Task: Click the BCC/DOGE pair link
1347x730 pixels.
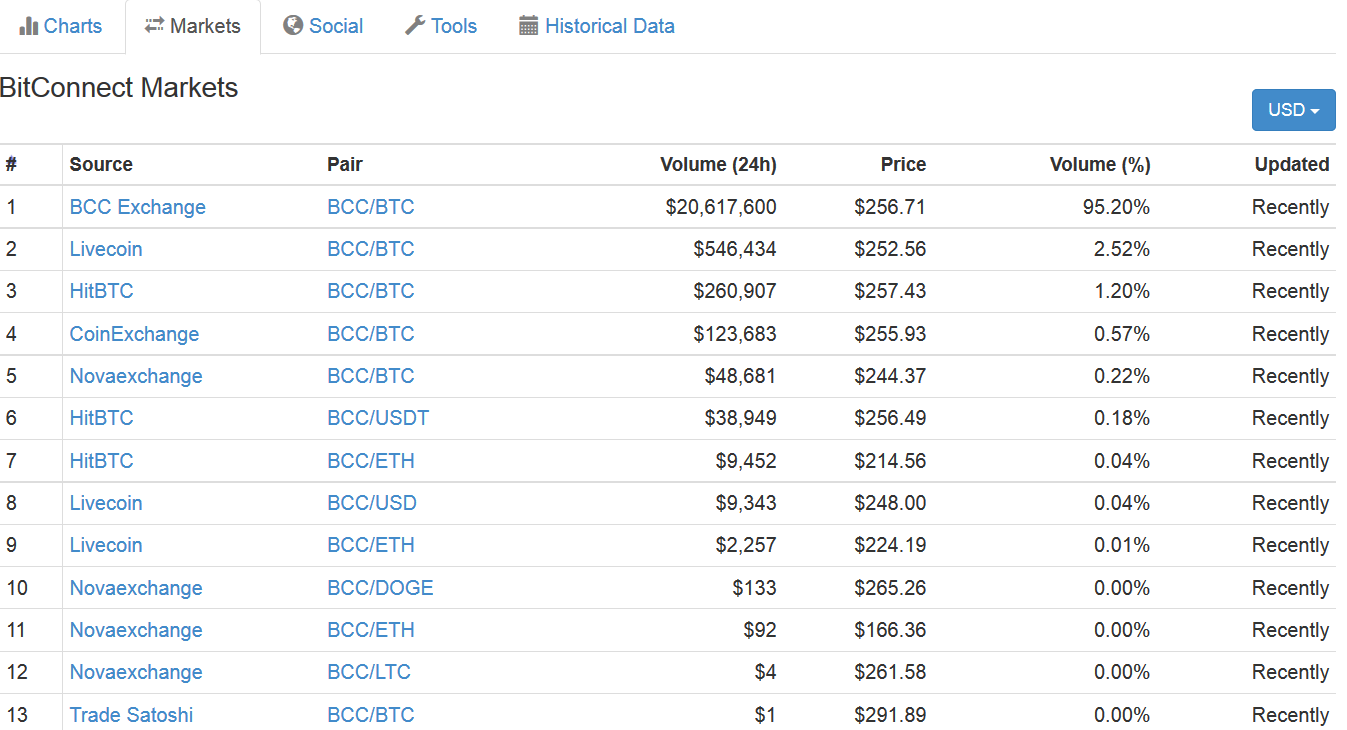Action: 381,588
